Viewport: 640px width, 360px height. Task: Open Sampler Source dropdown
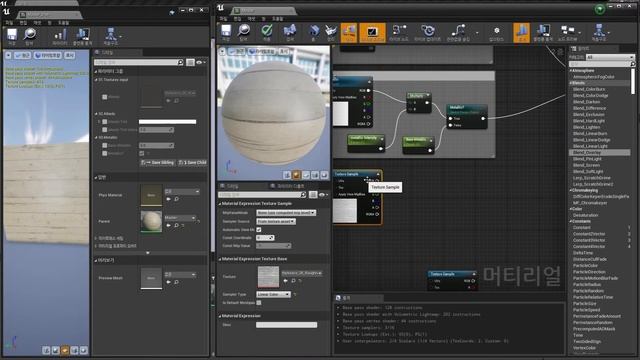pos(276,221)
